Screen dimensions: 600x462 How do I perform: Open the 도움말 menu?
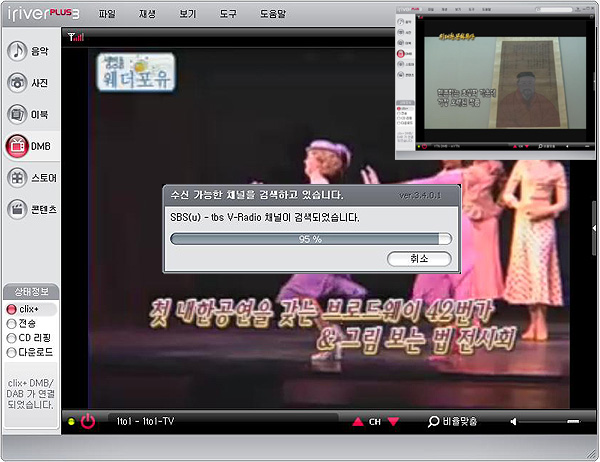pyautogui.click(x=273, y=14)
